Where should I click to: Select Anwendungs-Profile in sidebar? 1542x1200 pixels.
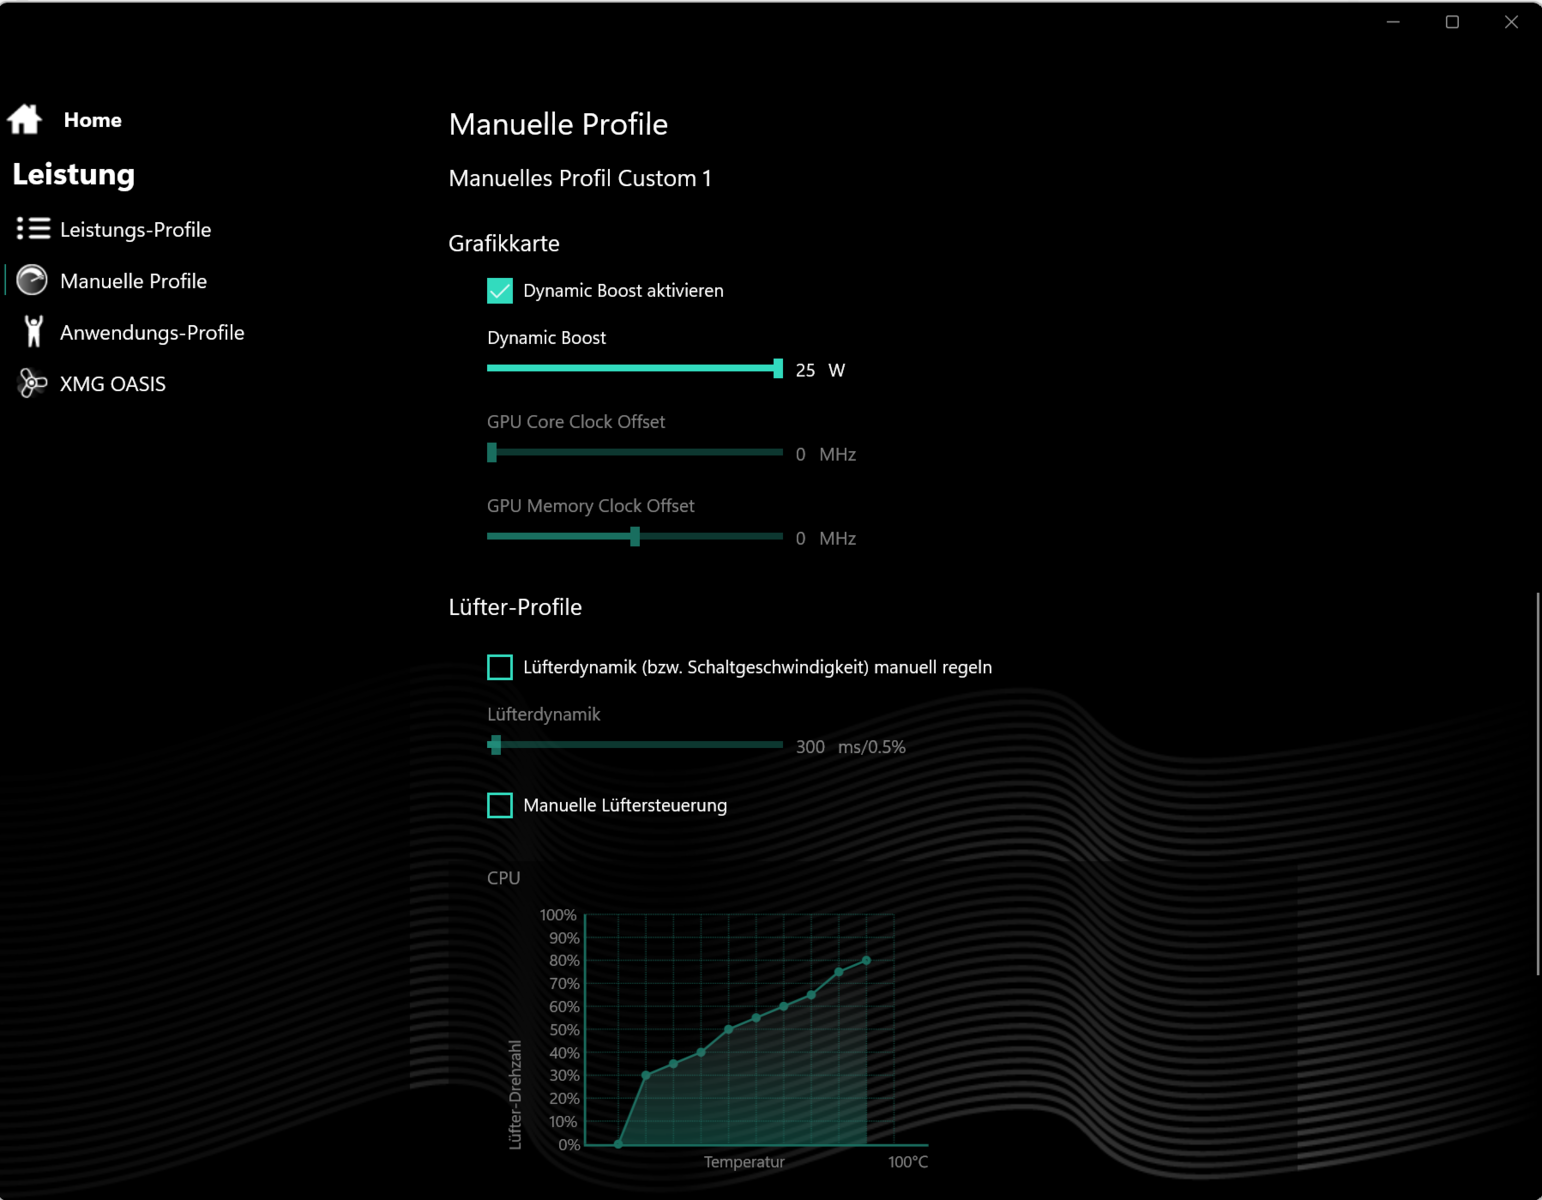tap(152, 333)
